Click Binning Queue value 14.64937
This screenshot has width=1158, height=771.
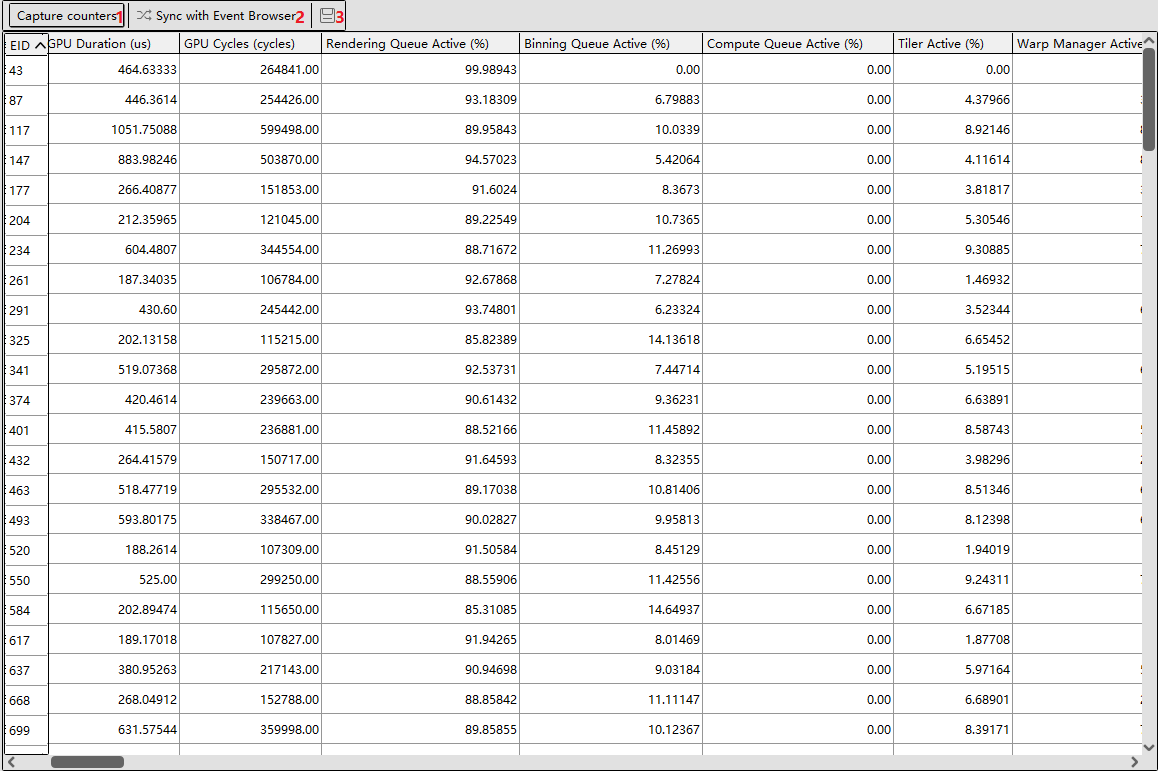pyautogui.click(x=674, y=609)
